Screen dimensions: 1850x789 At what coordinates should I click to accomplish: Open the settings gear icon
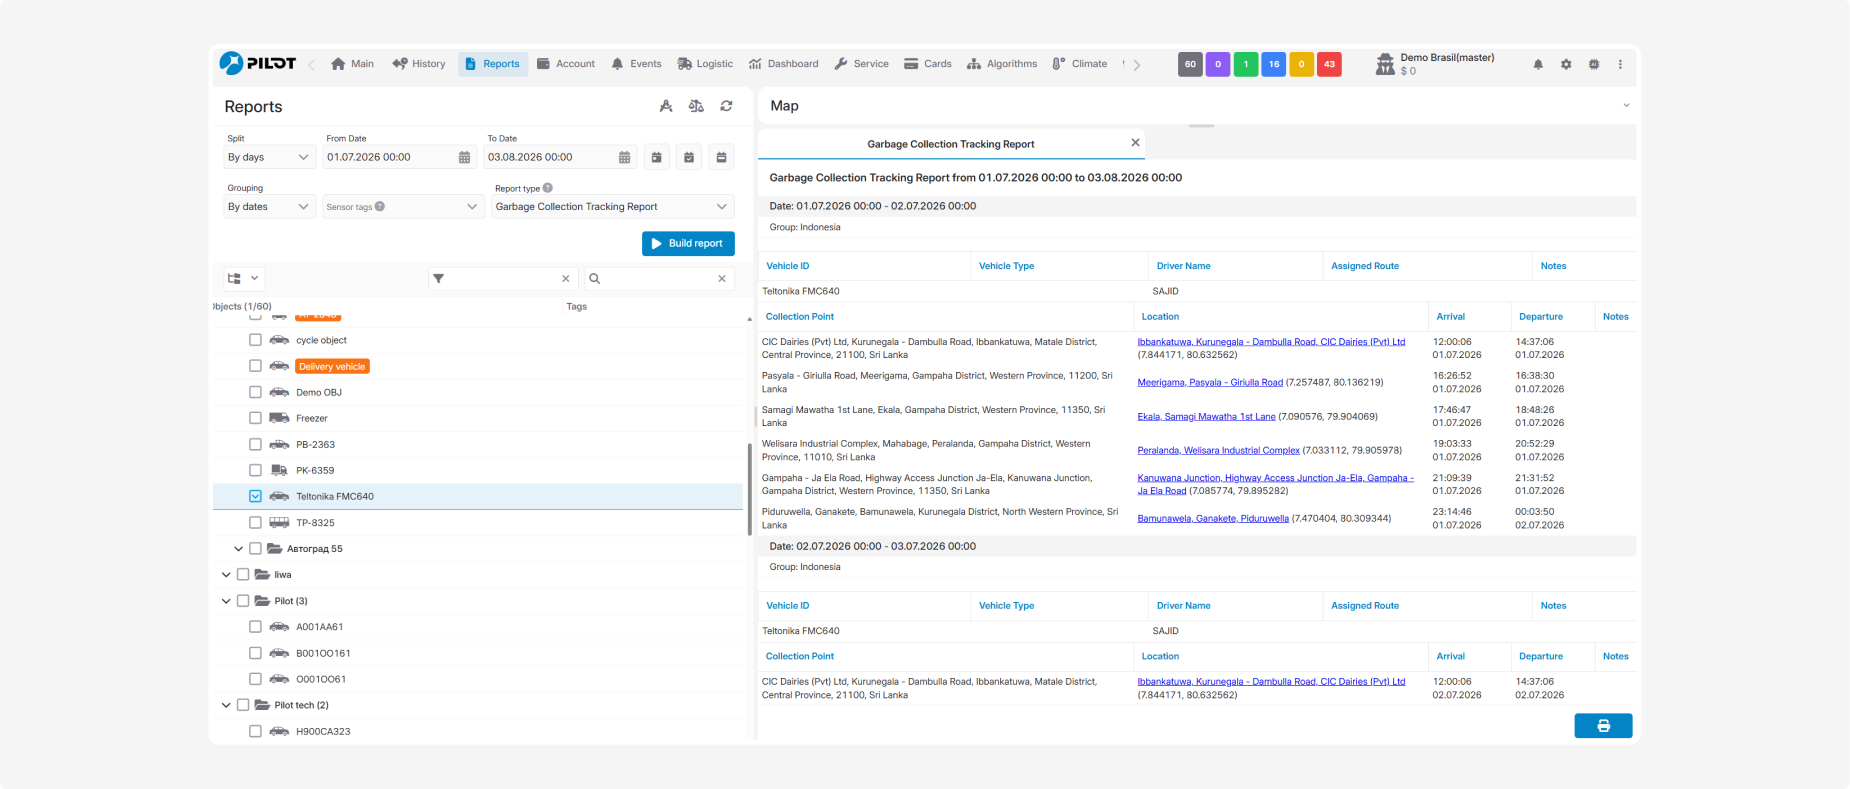[x=1566, y=64]
